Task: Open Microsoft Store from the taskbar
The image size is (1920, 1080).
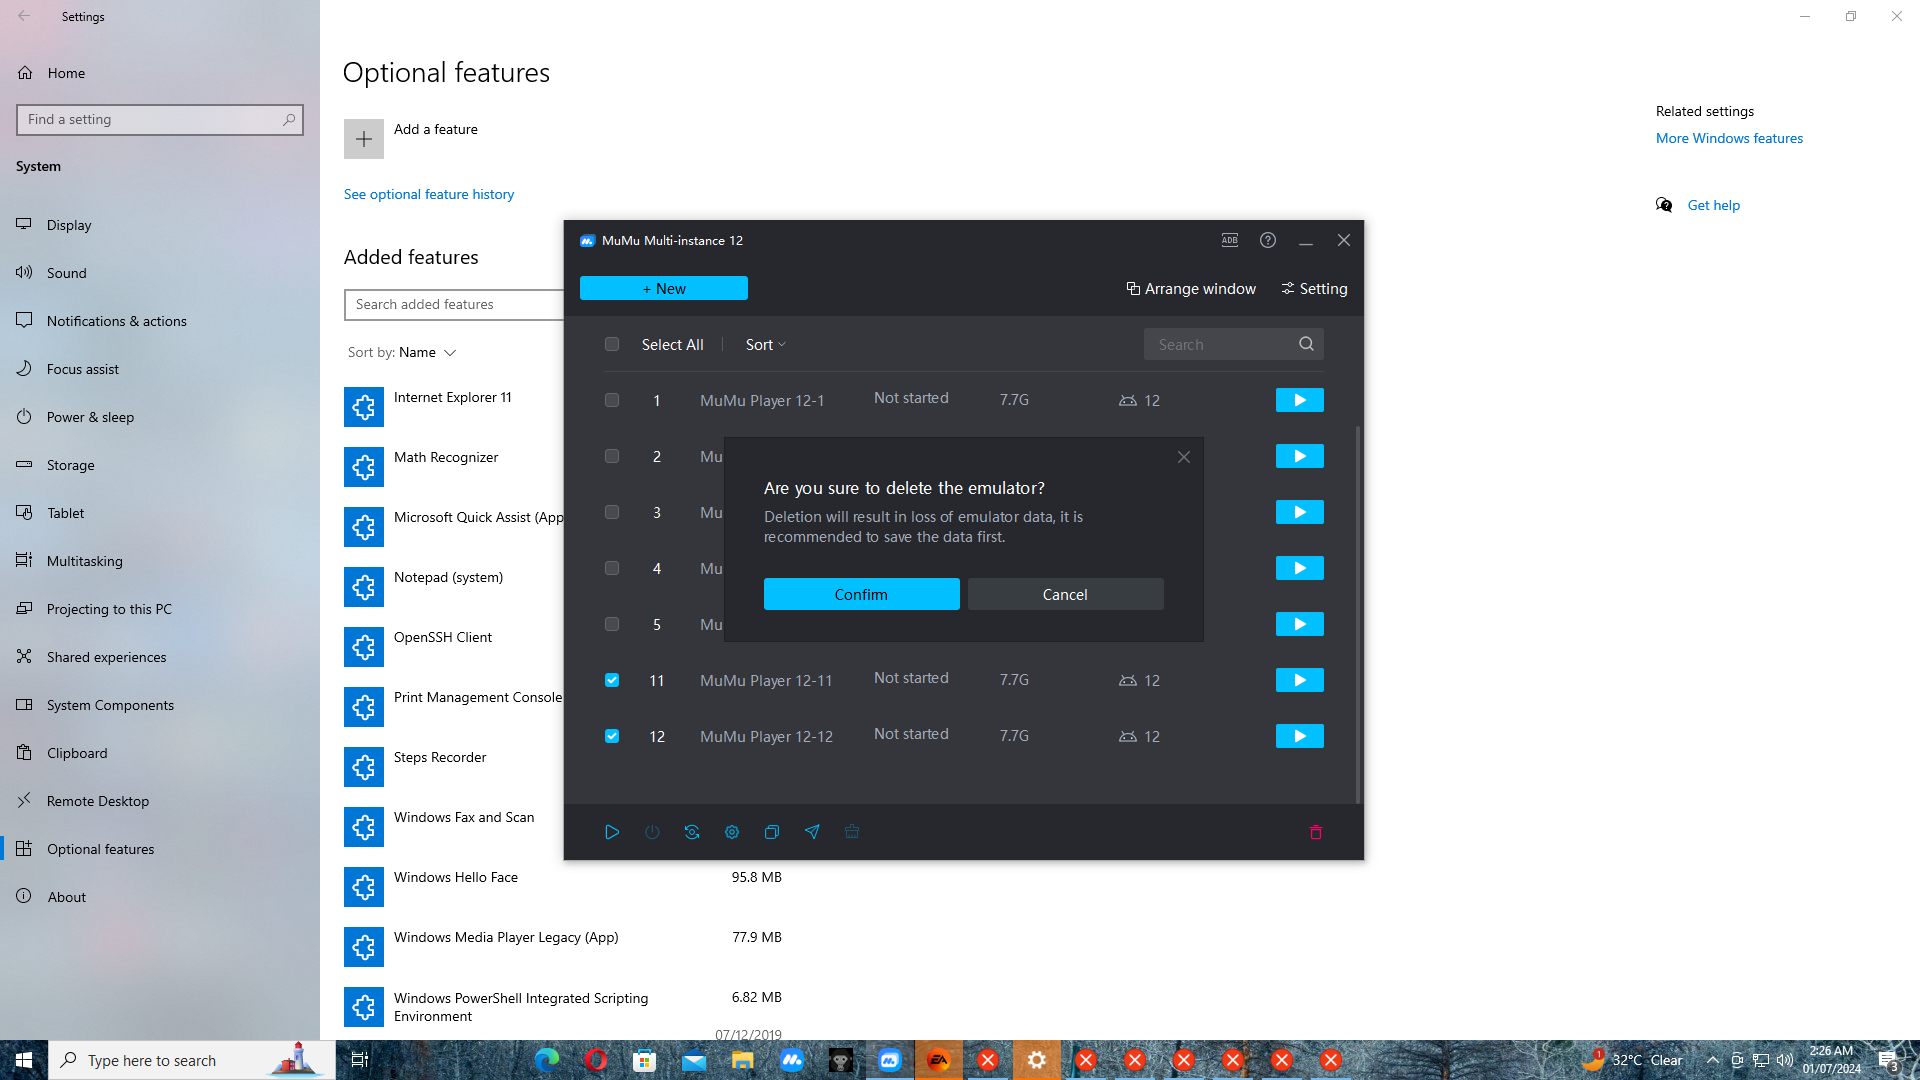Action: click(x=645, y=1060)
